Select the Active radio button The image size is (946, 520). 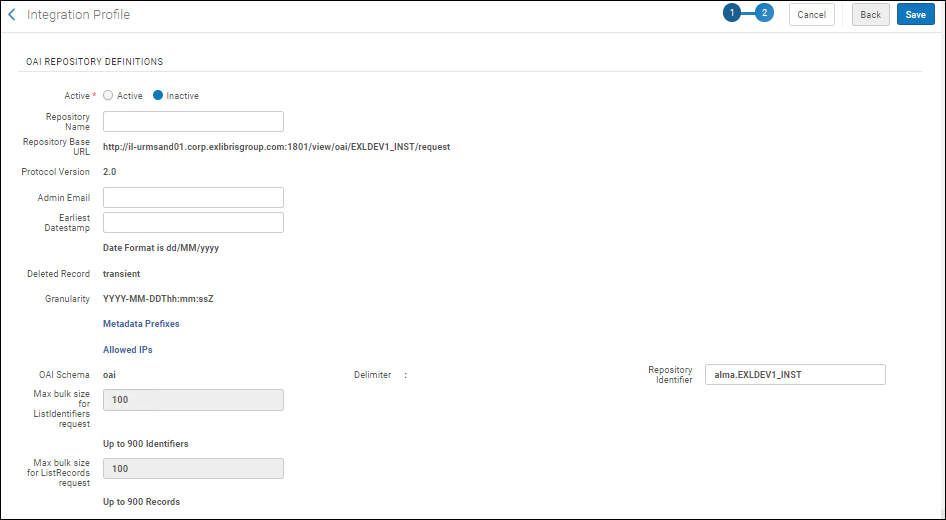(x=108, y=96)
